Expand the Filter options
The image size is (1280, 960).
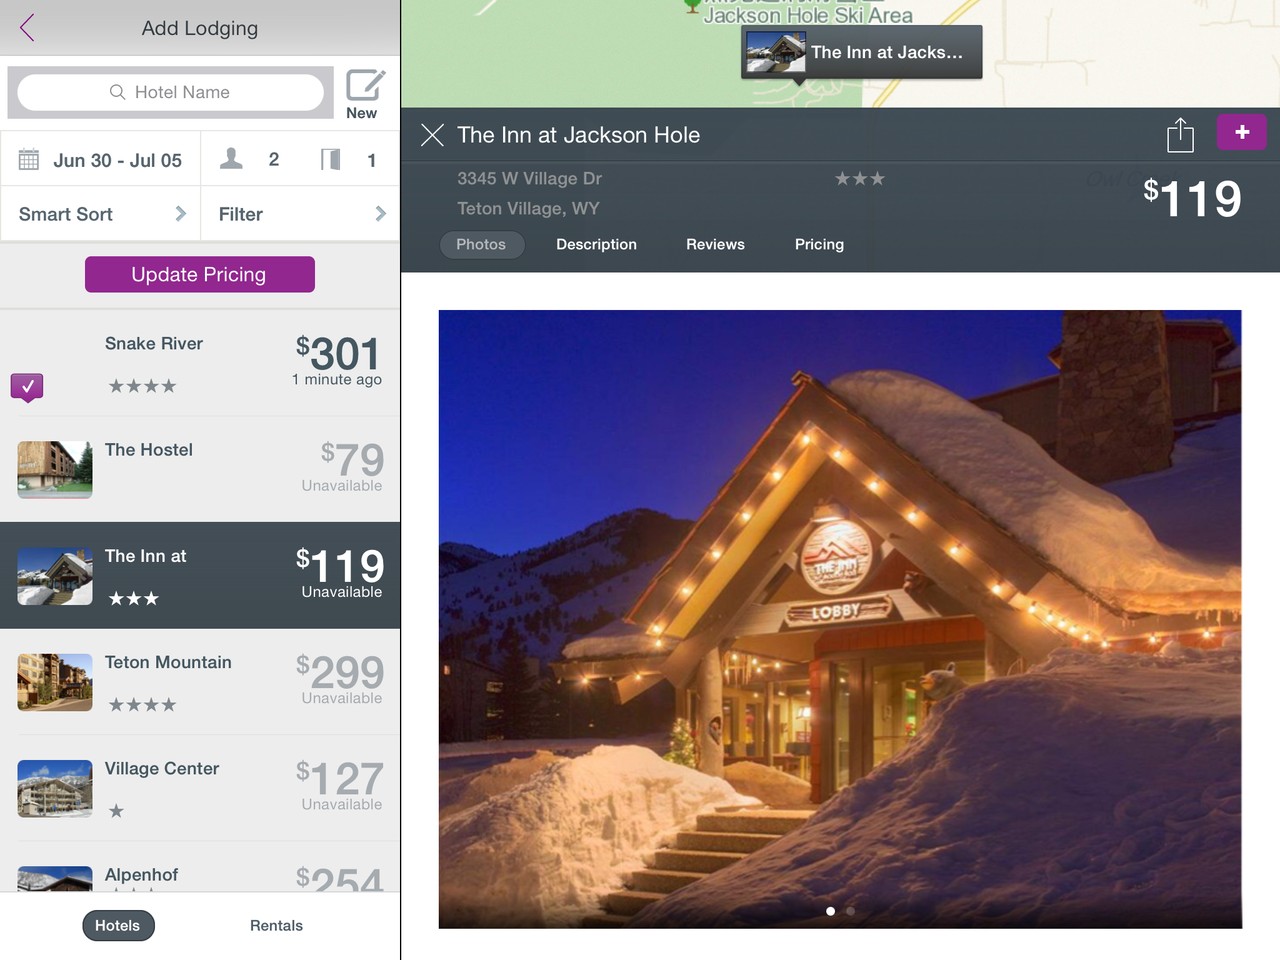click(x=301, y=214)
